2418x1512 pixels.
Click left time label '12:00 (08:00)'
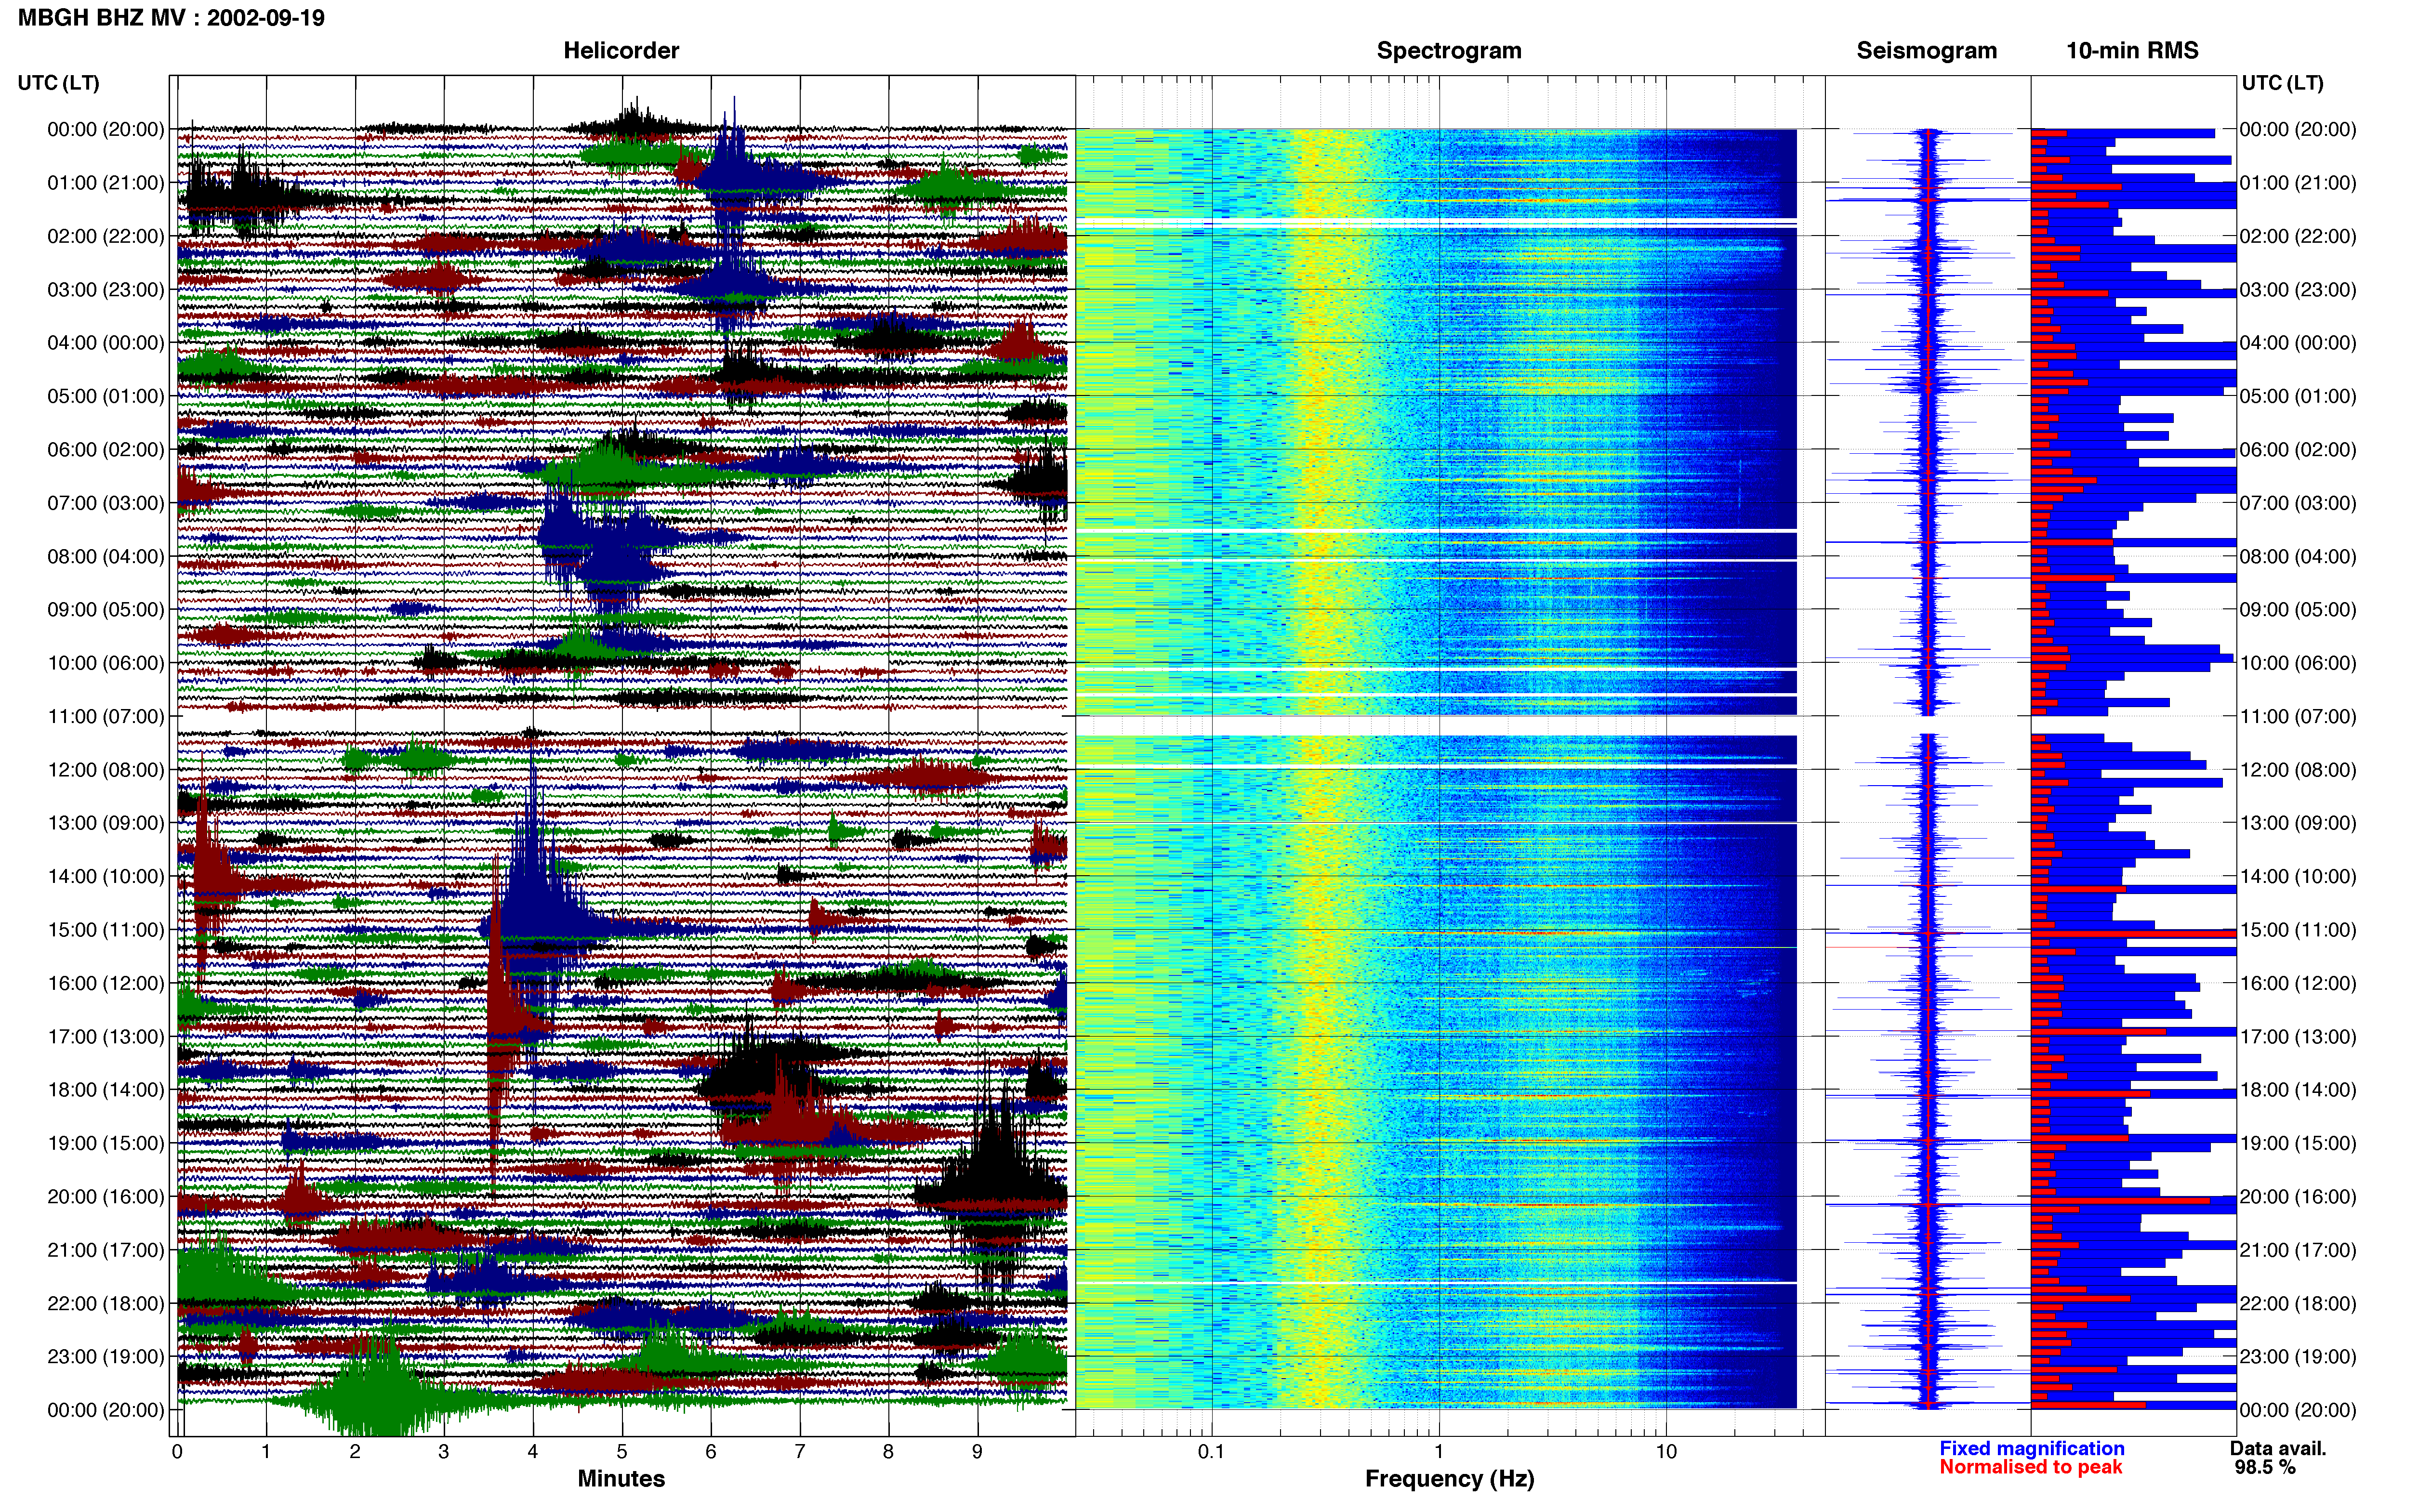pos(106,770)
